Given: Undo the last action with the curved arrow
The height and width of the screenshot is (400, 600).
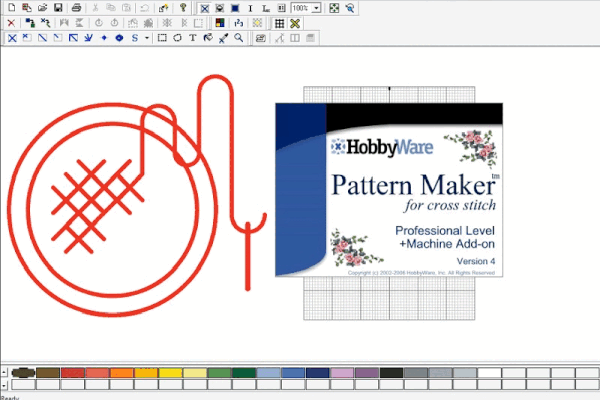Looking at the screenshot, I should pos(144,8).
